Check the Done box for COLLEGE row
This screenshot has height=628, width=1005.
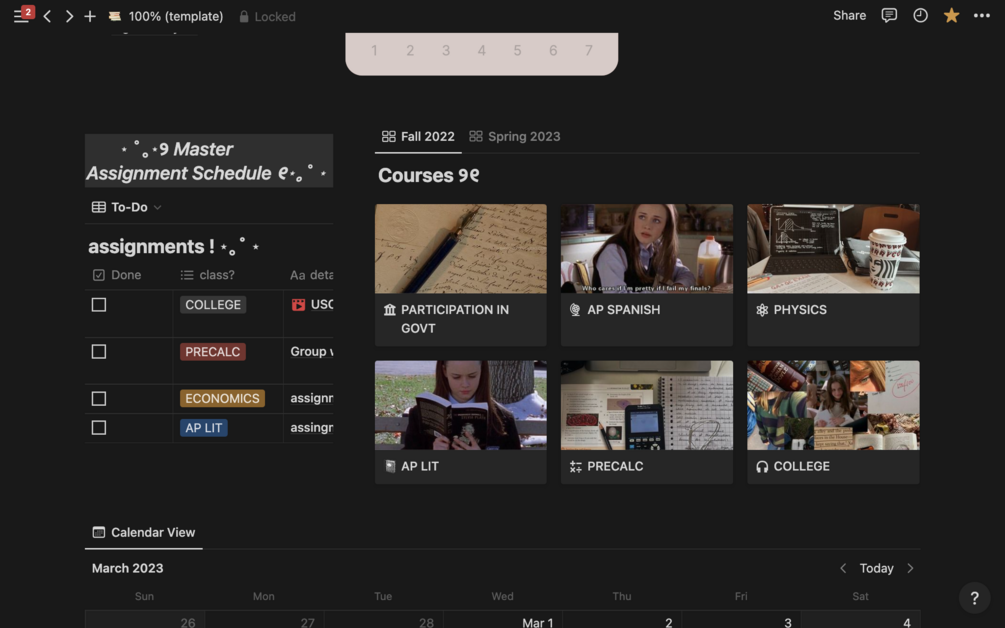point(99,305)
